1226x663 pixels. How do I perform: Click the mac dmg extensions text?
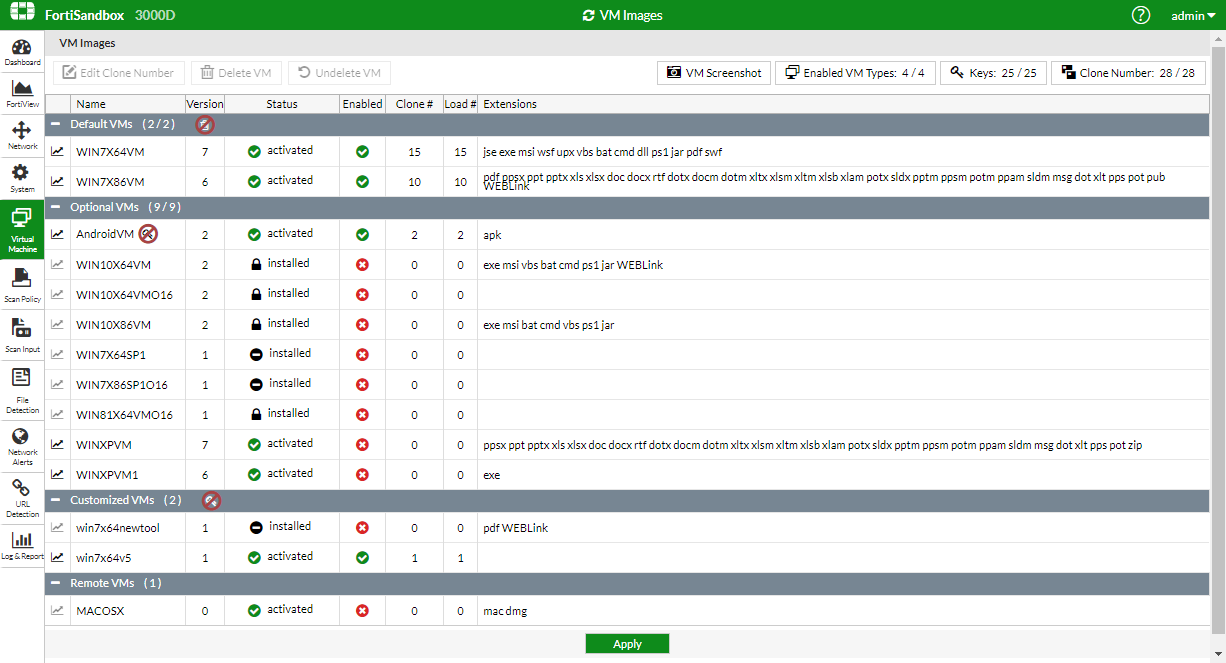505,611
